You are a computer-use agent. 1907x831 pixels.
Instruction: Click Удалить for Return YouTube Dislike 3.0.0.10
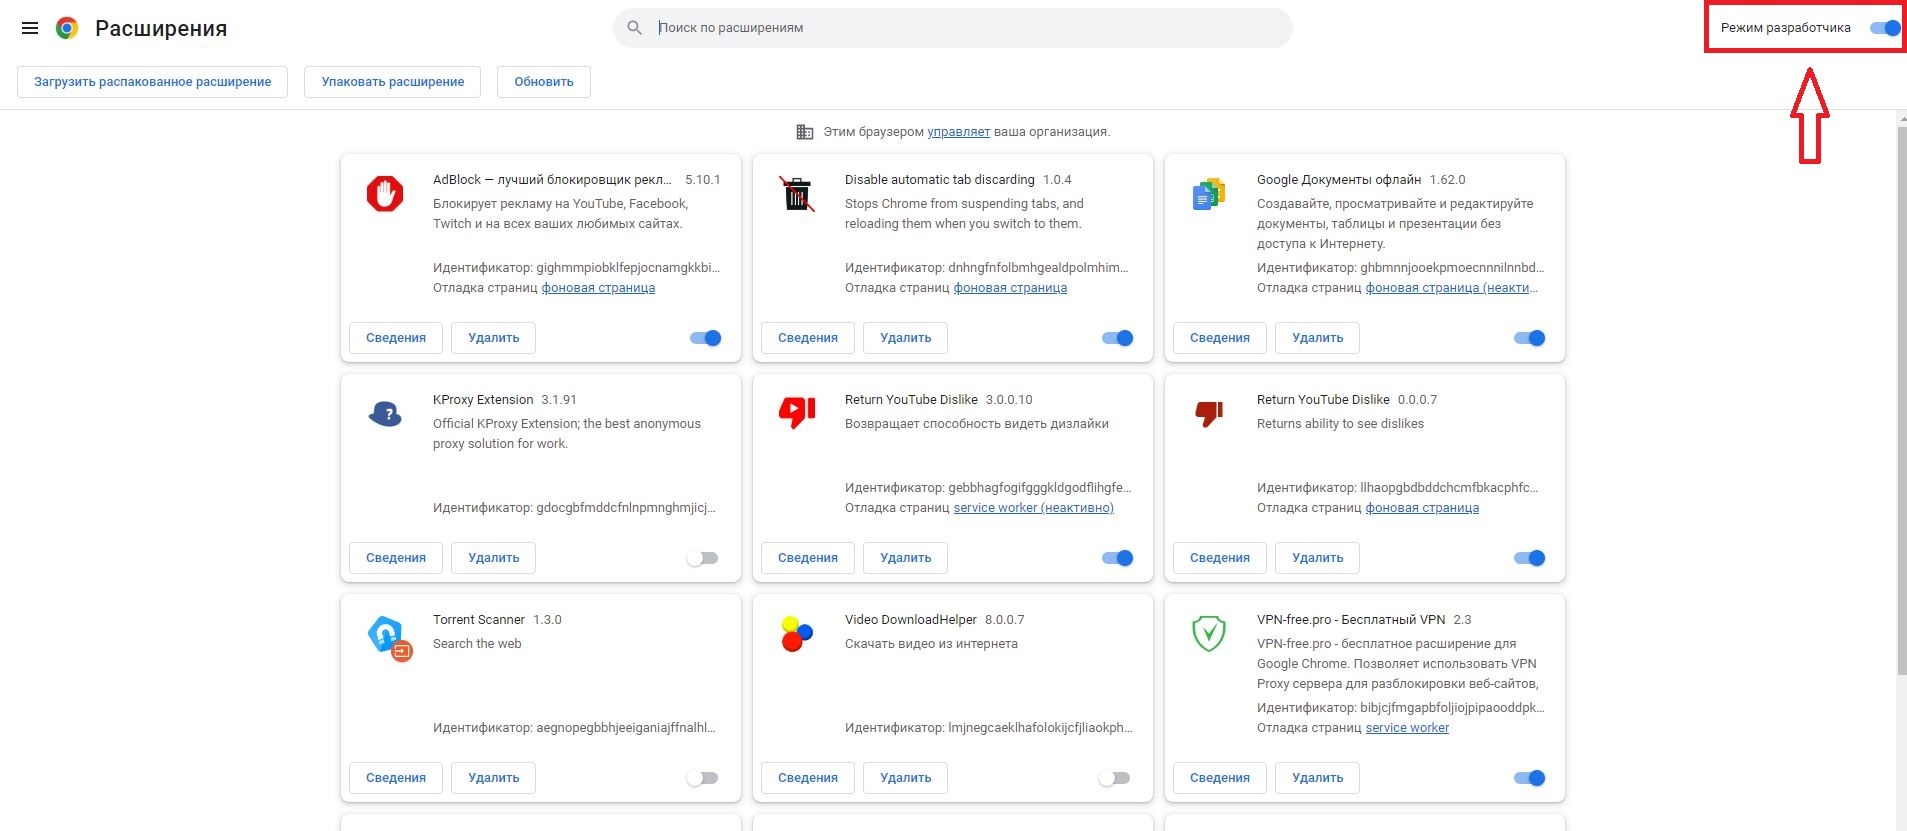906,558
